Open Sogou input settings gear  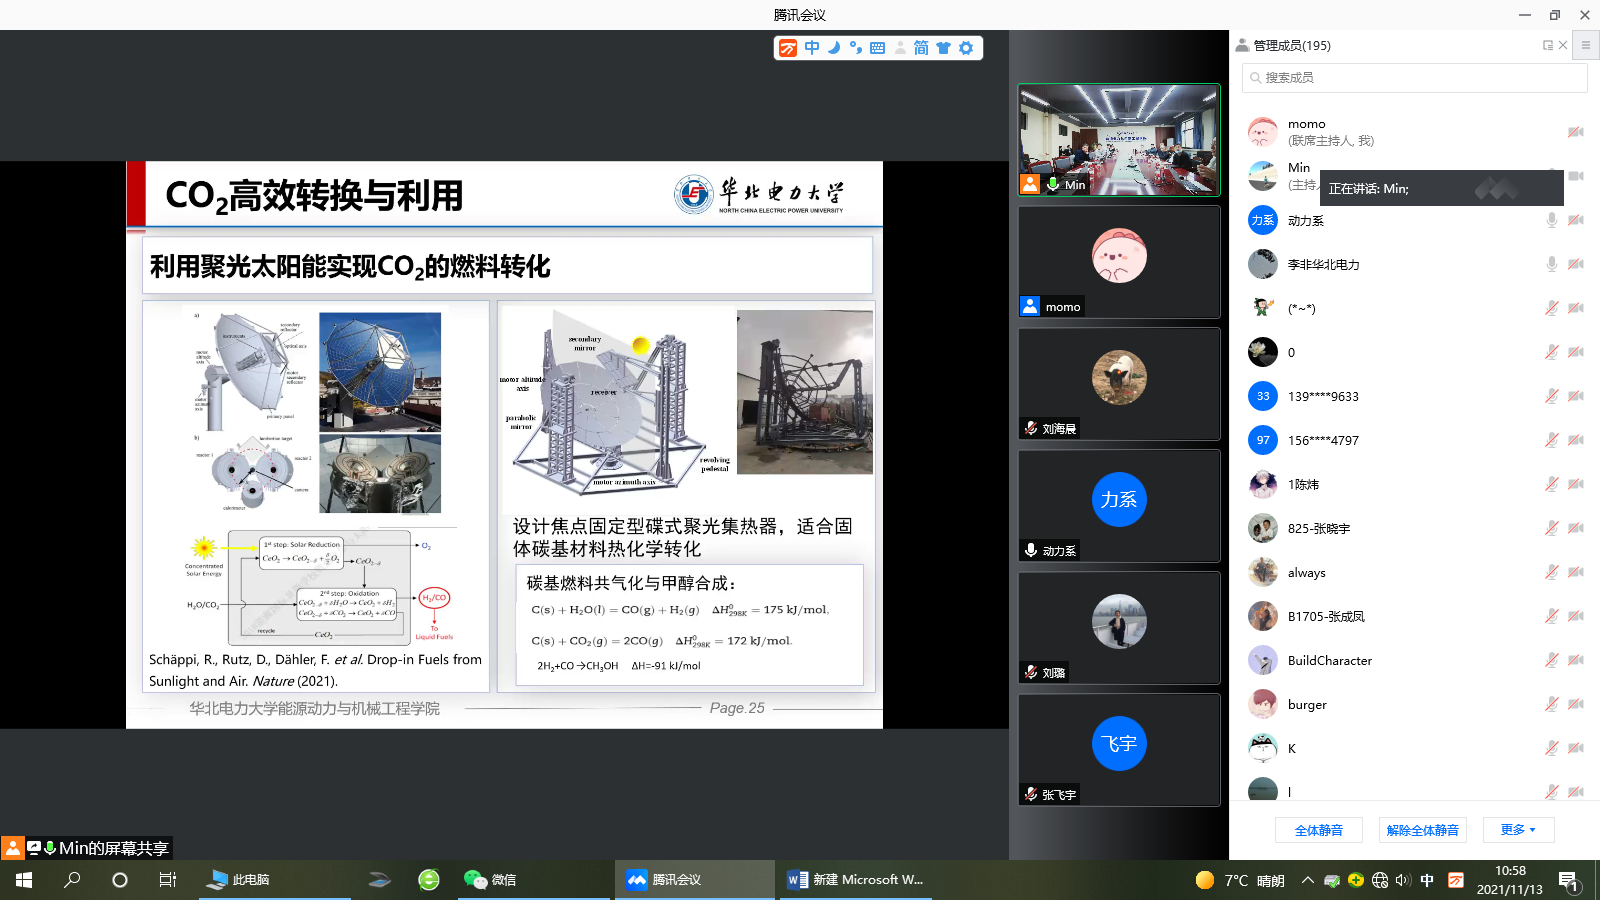point(963,47)
